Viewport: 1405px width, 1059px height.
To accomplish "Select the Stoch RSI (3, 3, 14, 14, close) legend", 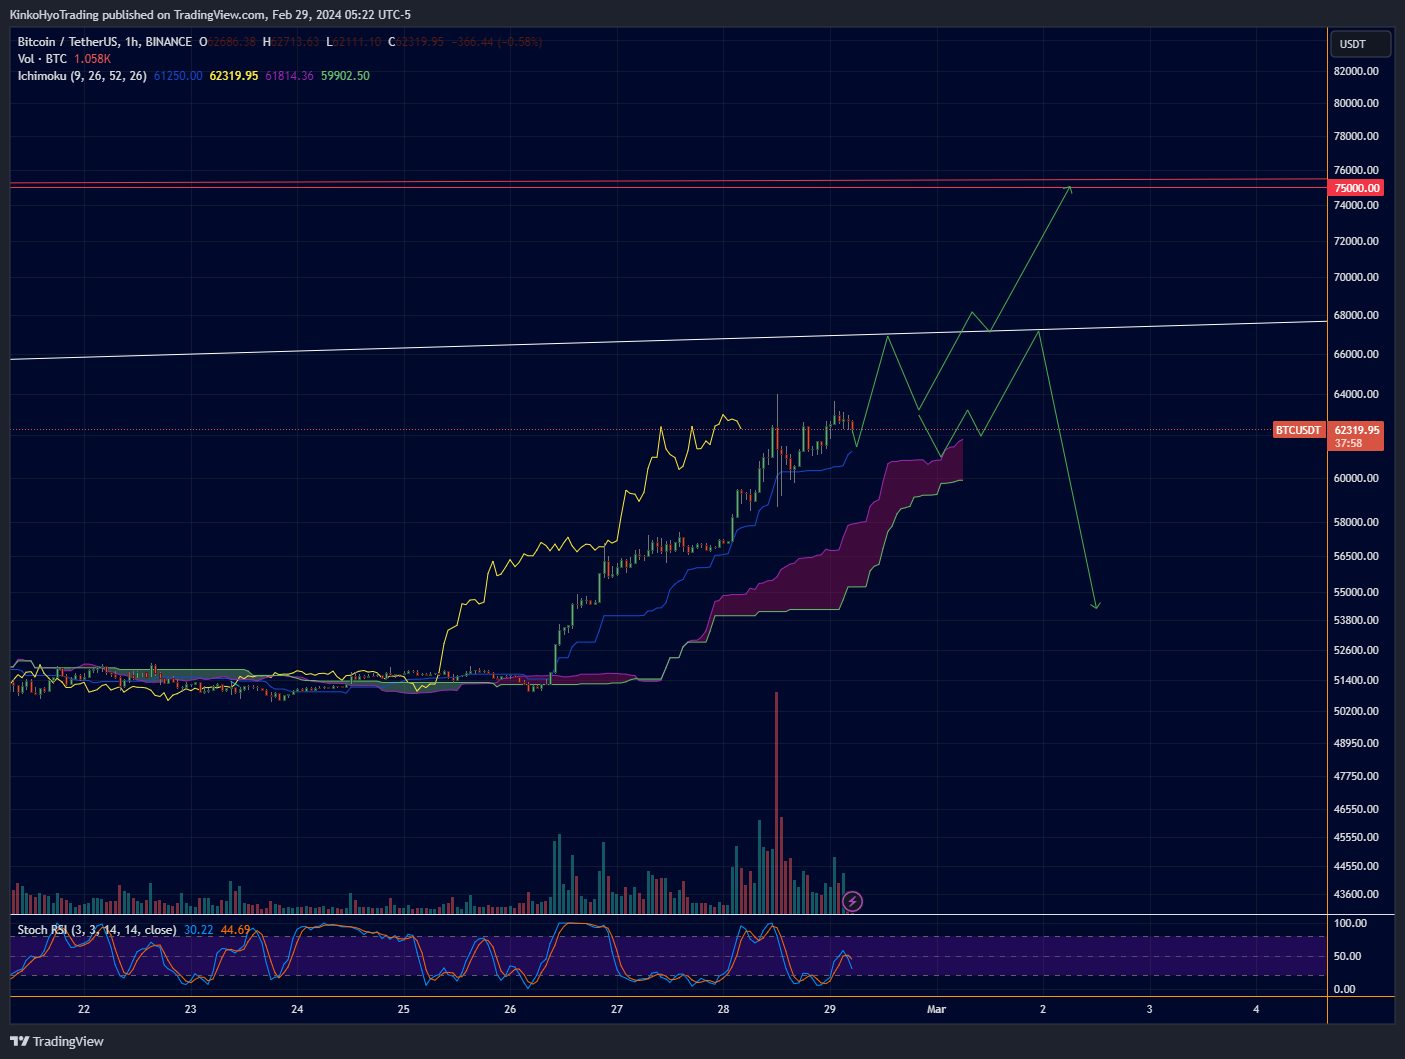I will pyautogui.click(x=97, y=930).
